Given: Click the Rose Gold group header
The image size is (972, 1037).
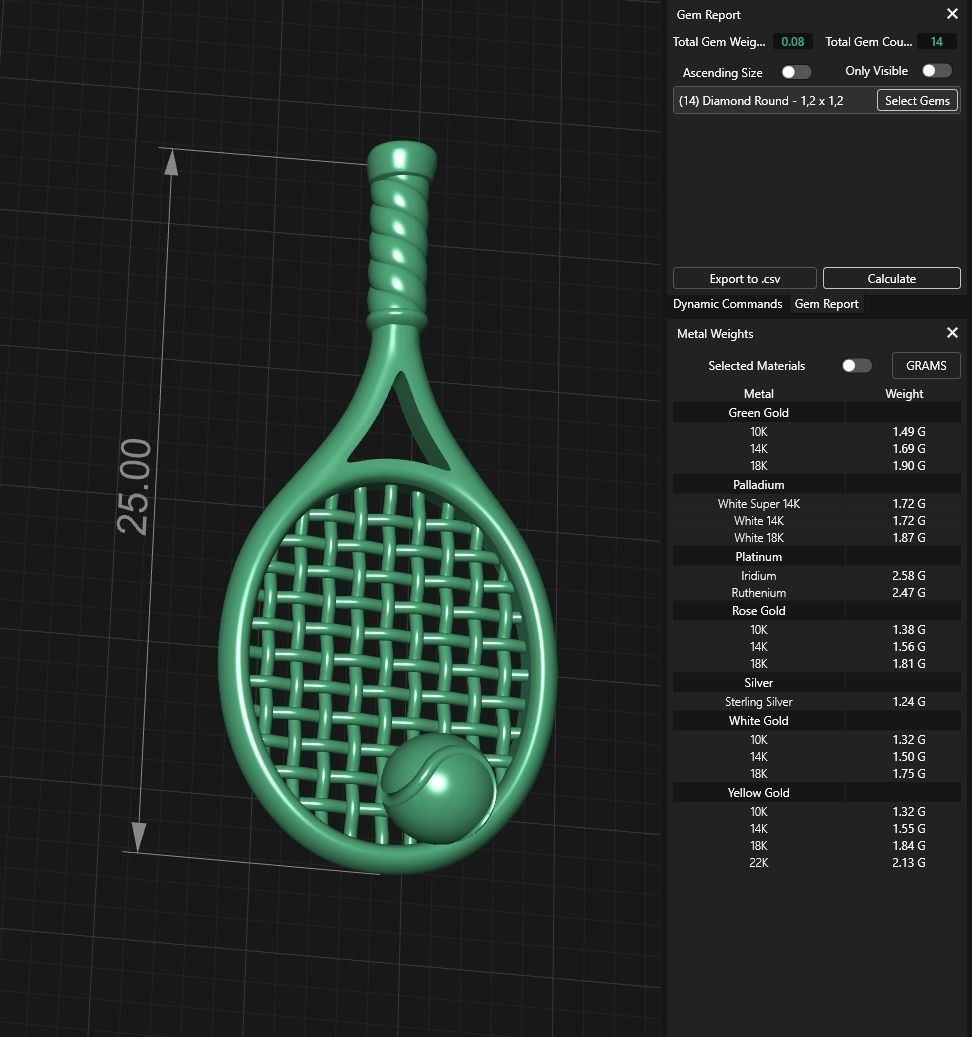Looking at the screenshot, I should tap(817, 610).
